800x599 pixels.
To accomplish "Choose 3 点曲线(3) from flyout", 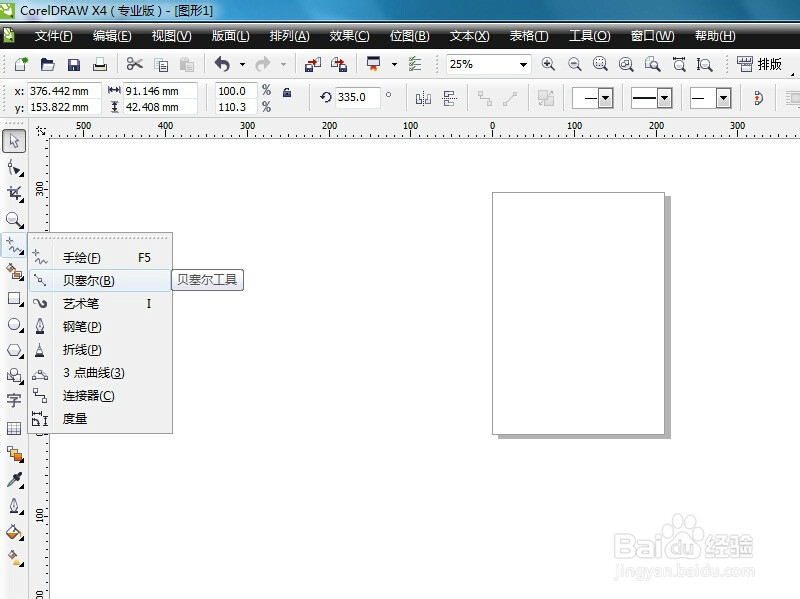I will 100,372.
